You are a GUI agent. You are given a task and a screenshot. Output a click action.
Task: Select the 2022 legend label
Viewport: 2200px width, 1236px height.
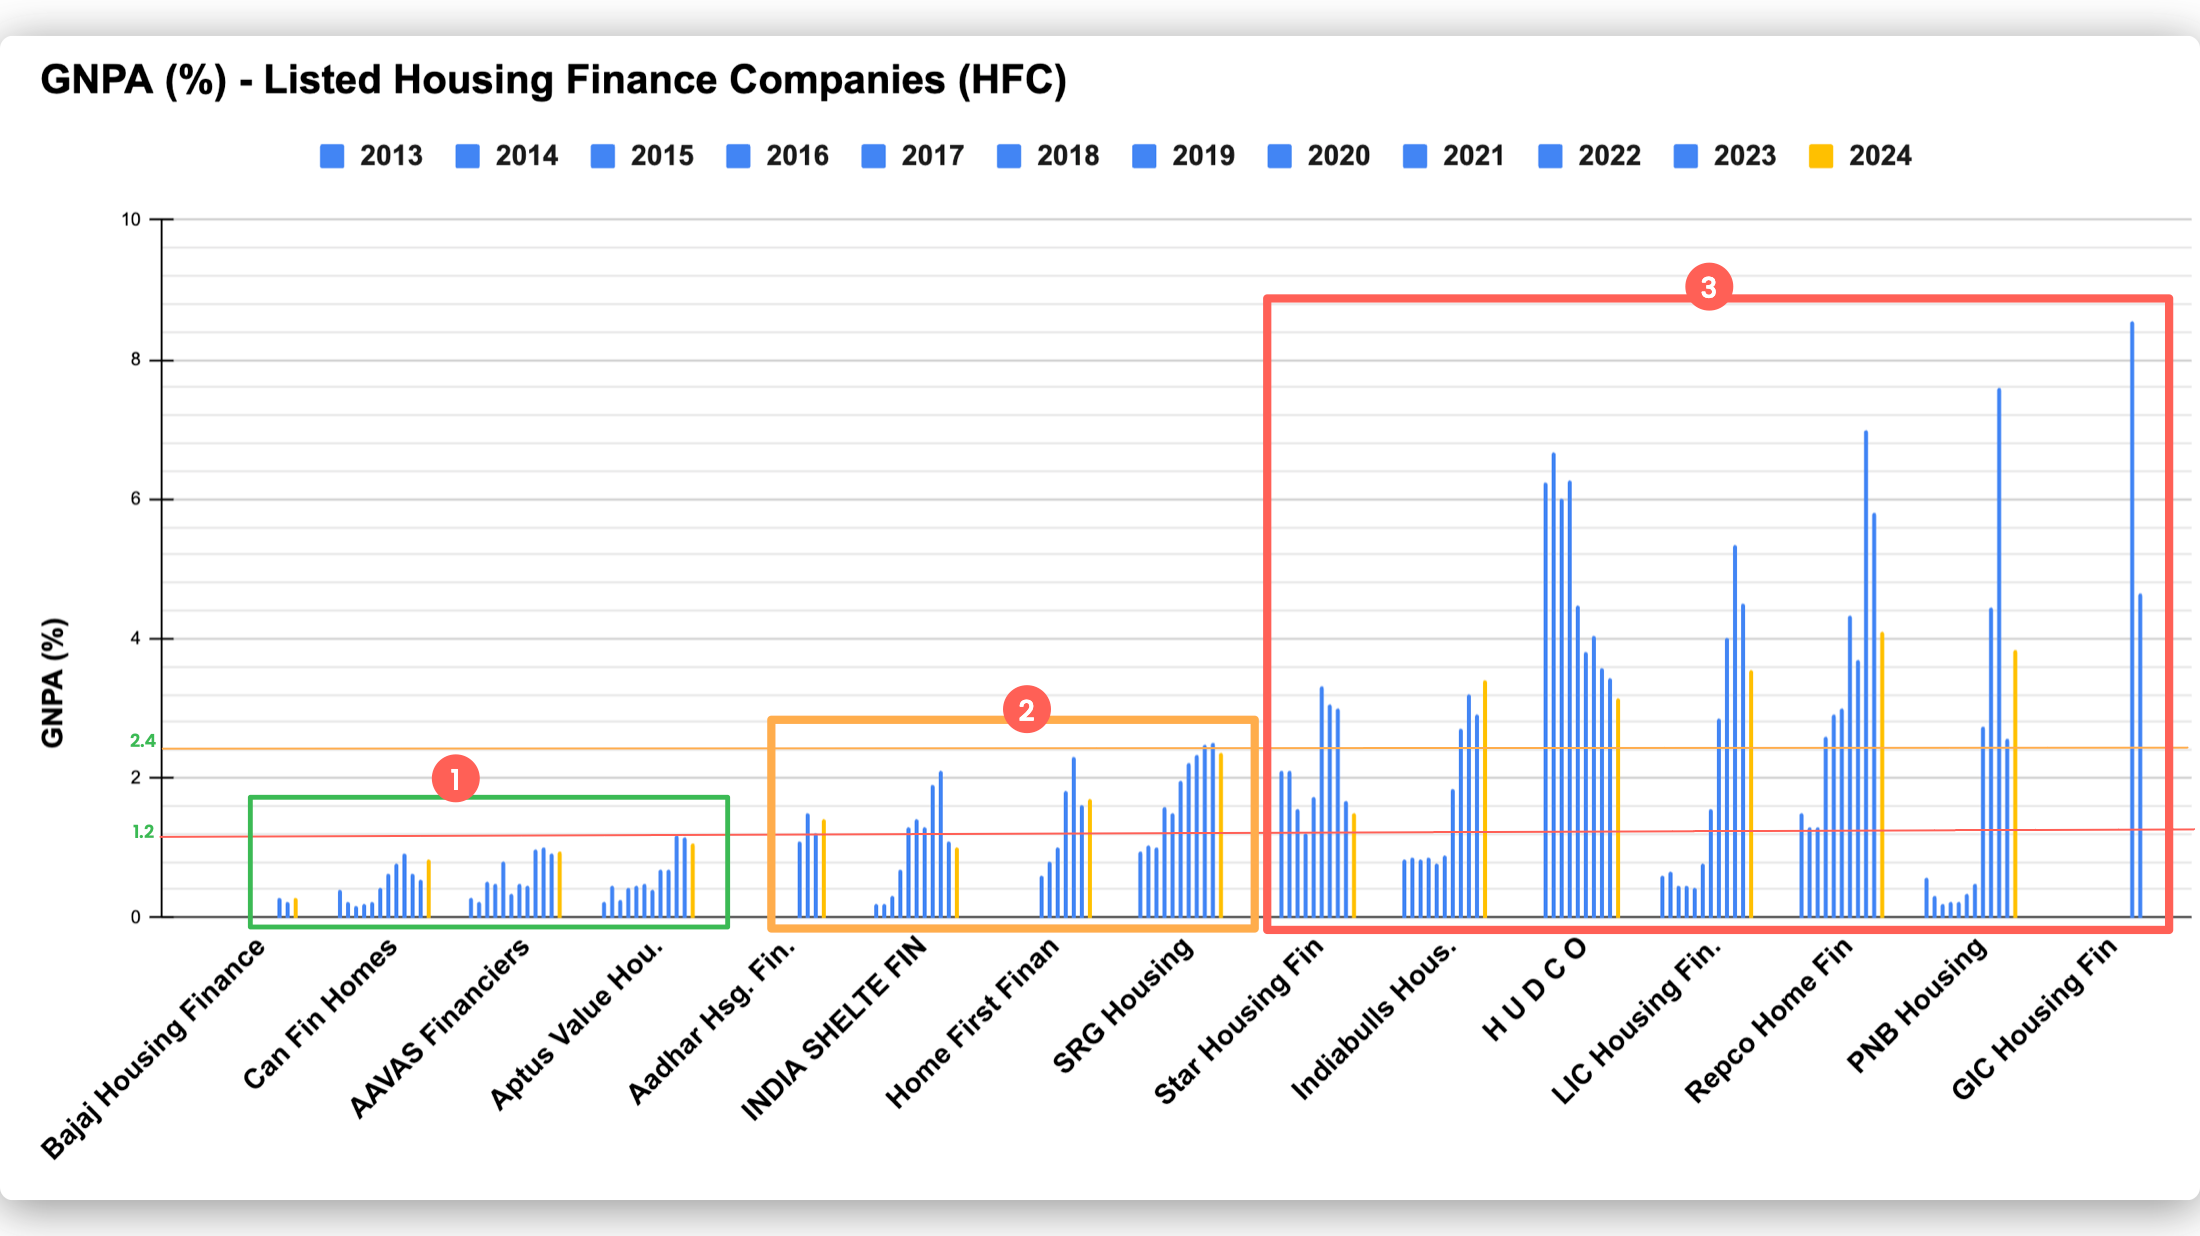point(1610,156)
